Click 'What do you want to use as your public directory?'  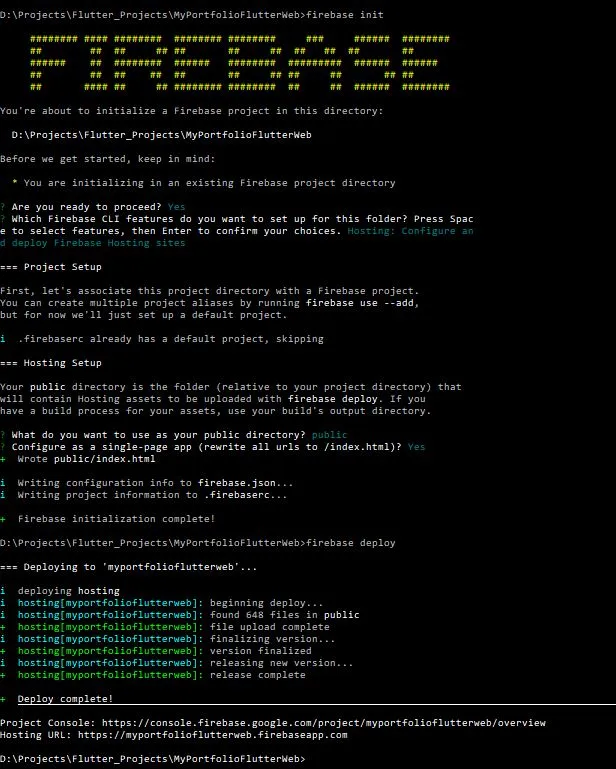click(158, 435)
